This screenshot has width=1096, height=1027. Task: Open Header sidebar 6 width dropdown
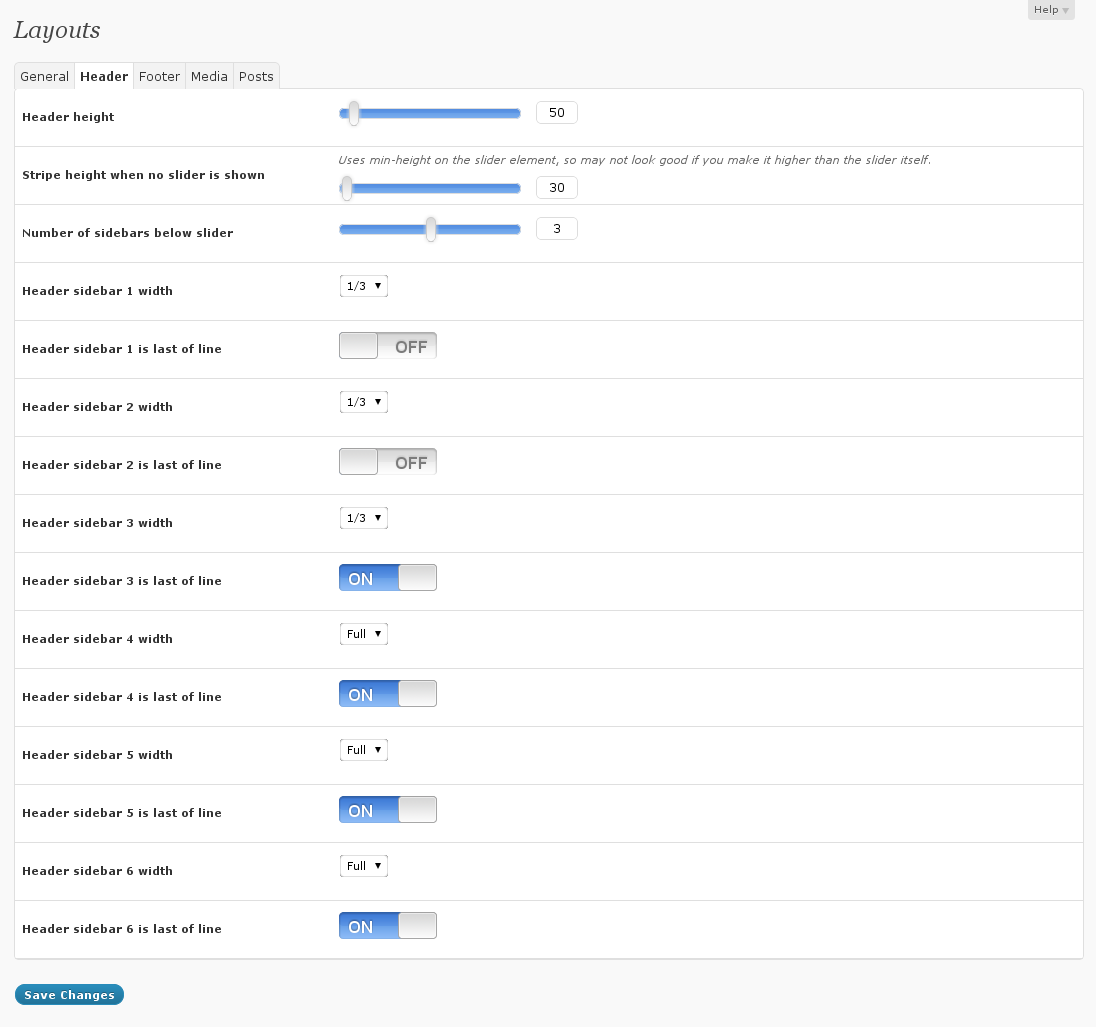(x=363, y=866)
